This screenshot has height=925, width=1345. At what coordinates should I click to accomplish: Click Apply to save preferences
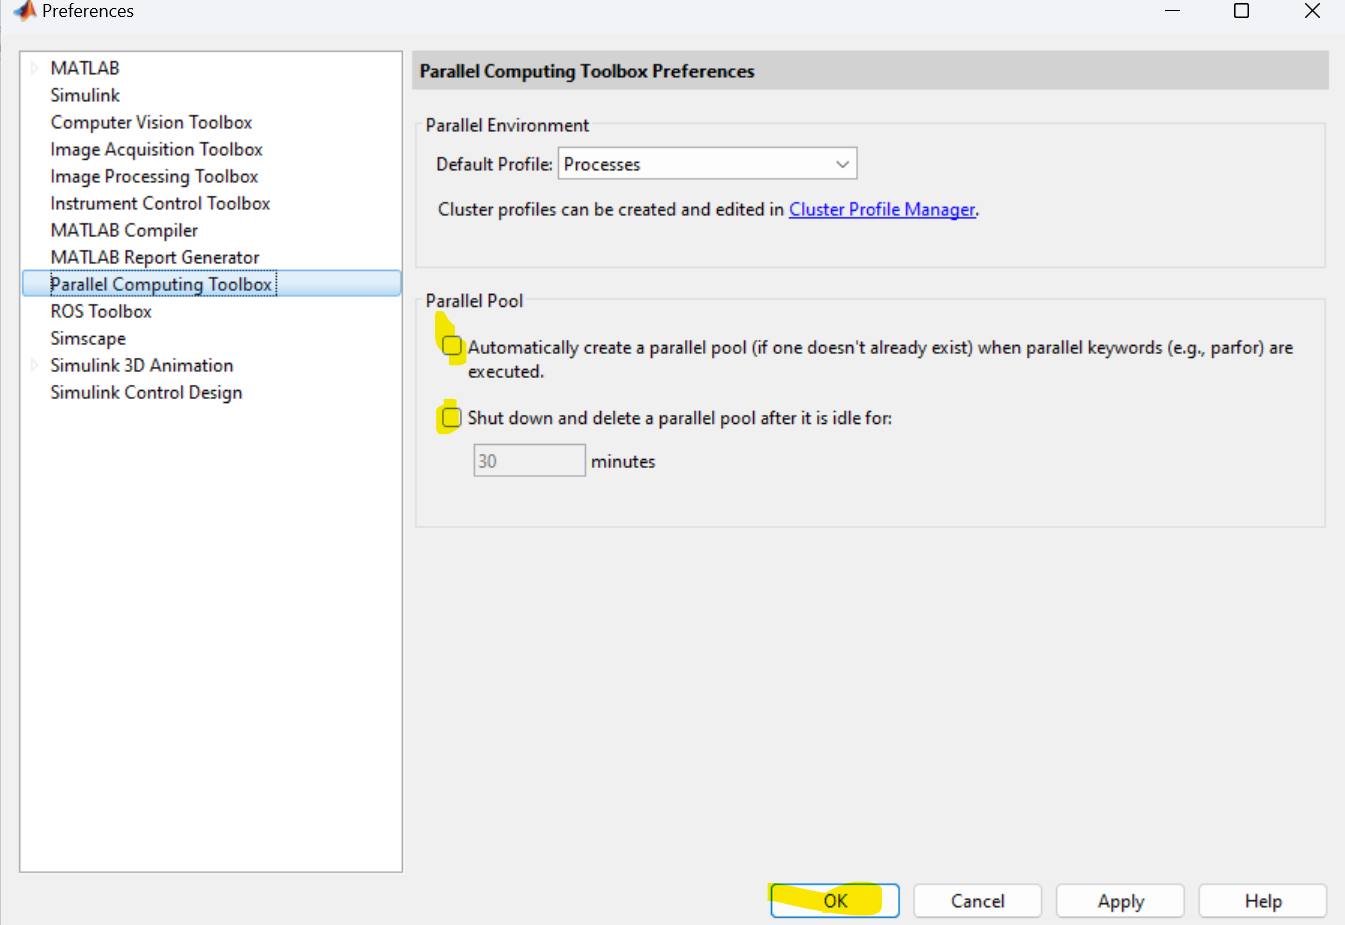tap(1120, 900)
